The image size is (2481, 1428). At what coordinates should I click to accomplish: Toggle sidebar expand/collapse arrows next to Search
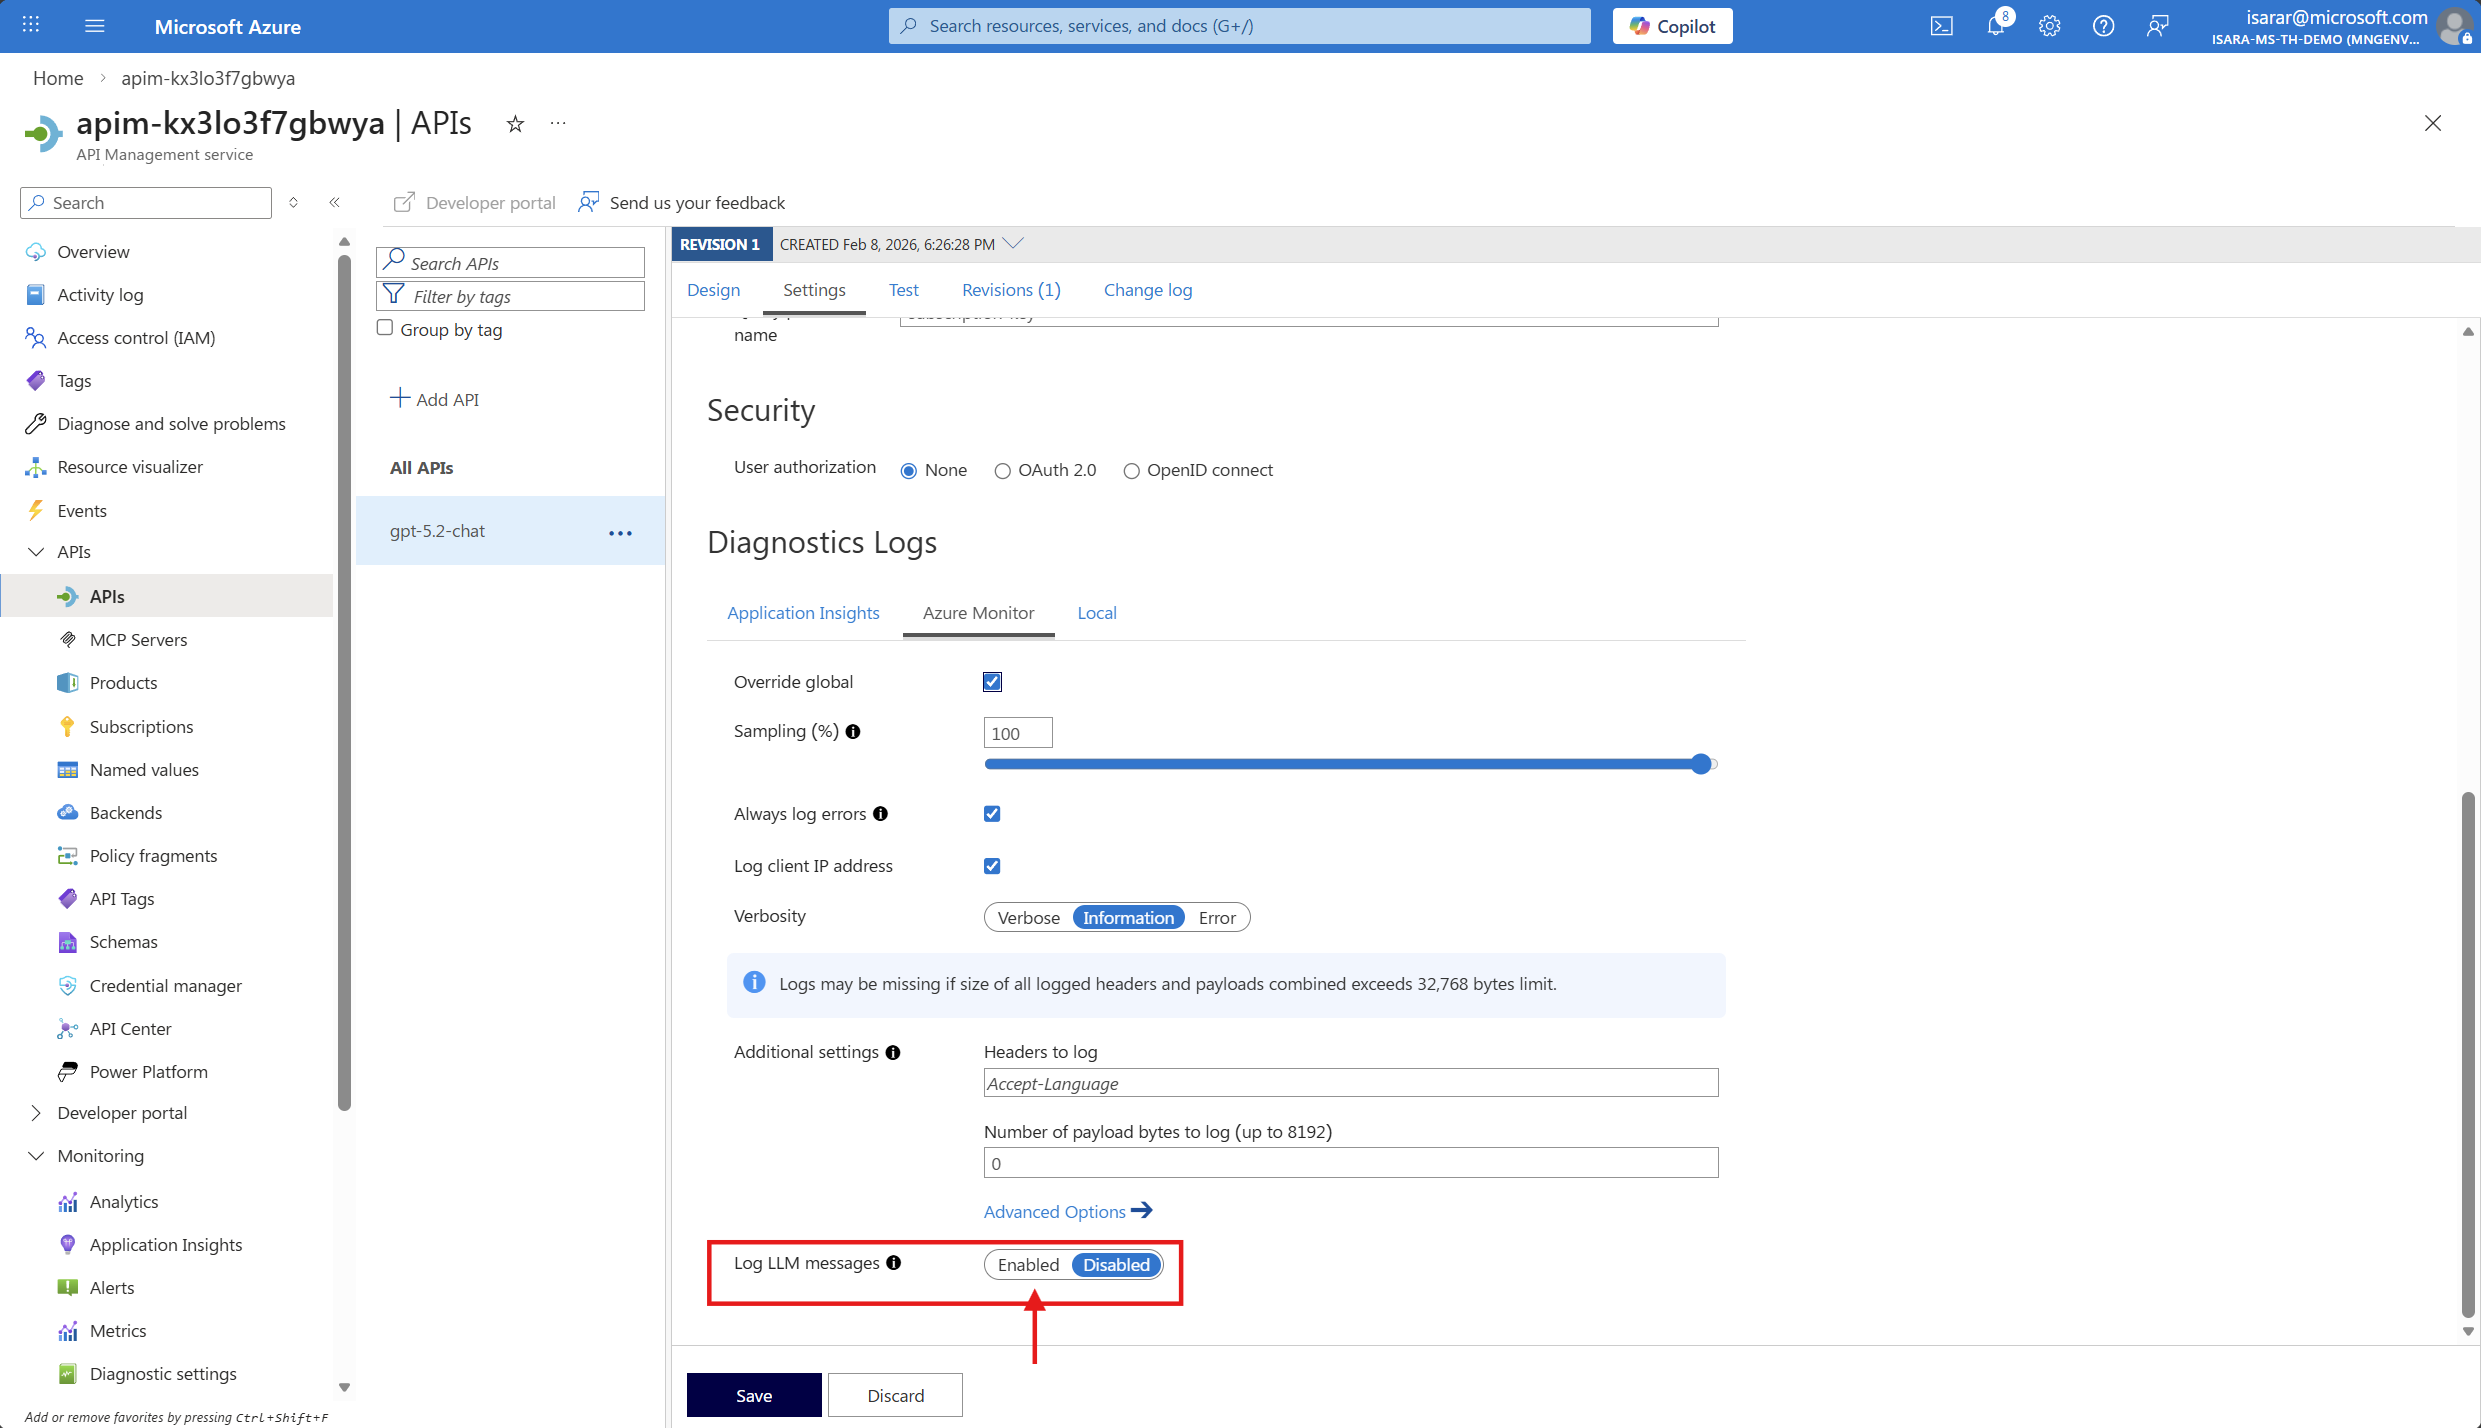[293, 202]
